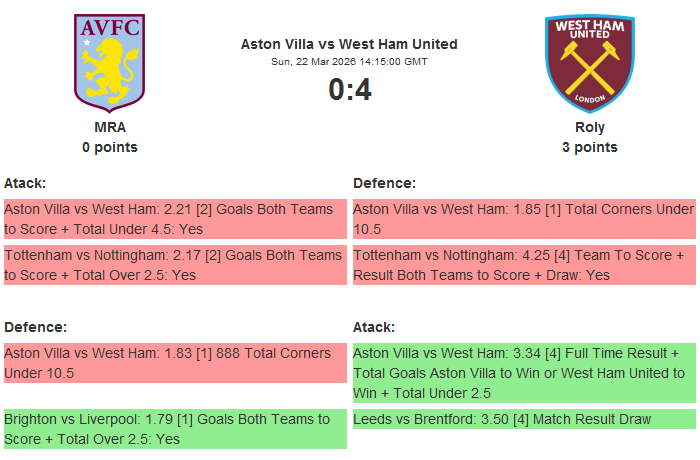Click Roly's 3 points label

(x=590, y=147)
